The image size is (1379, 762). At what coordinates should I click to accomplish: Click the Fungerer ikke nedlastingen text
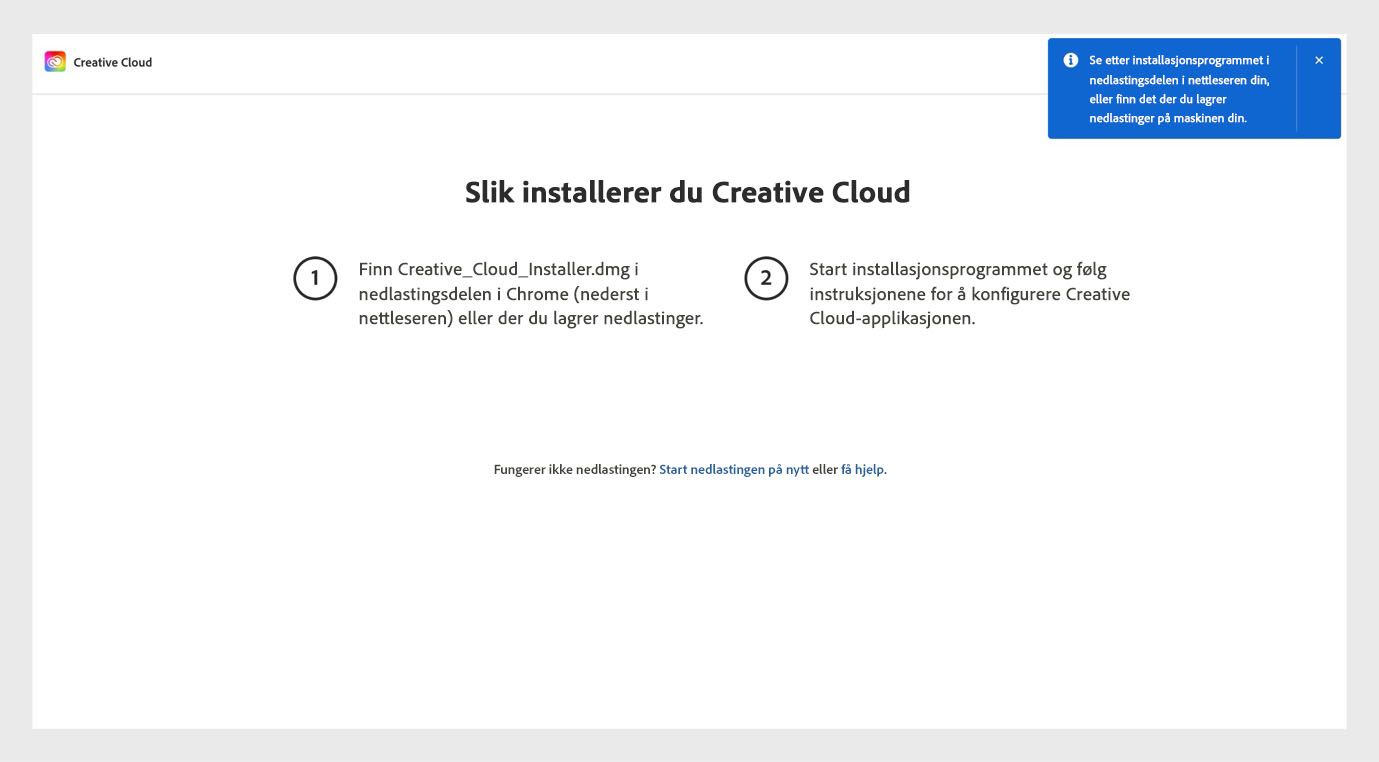[x=574, y=467]
